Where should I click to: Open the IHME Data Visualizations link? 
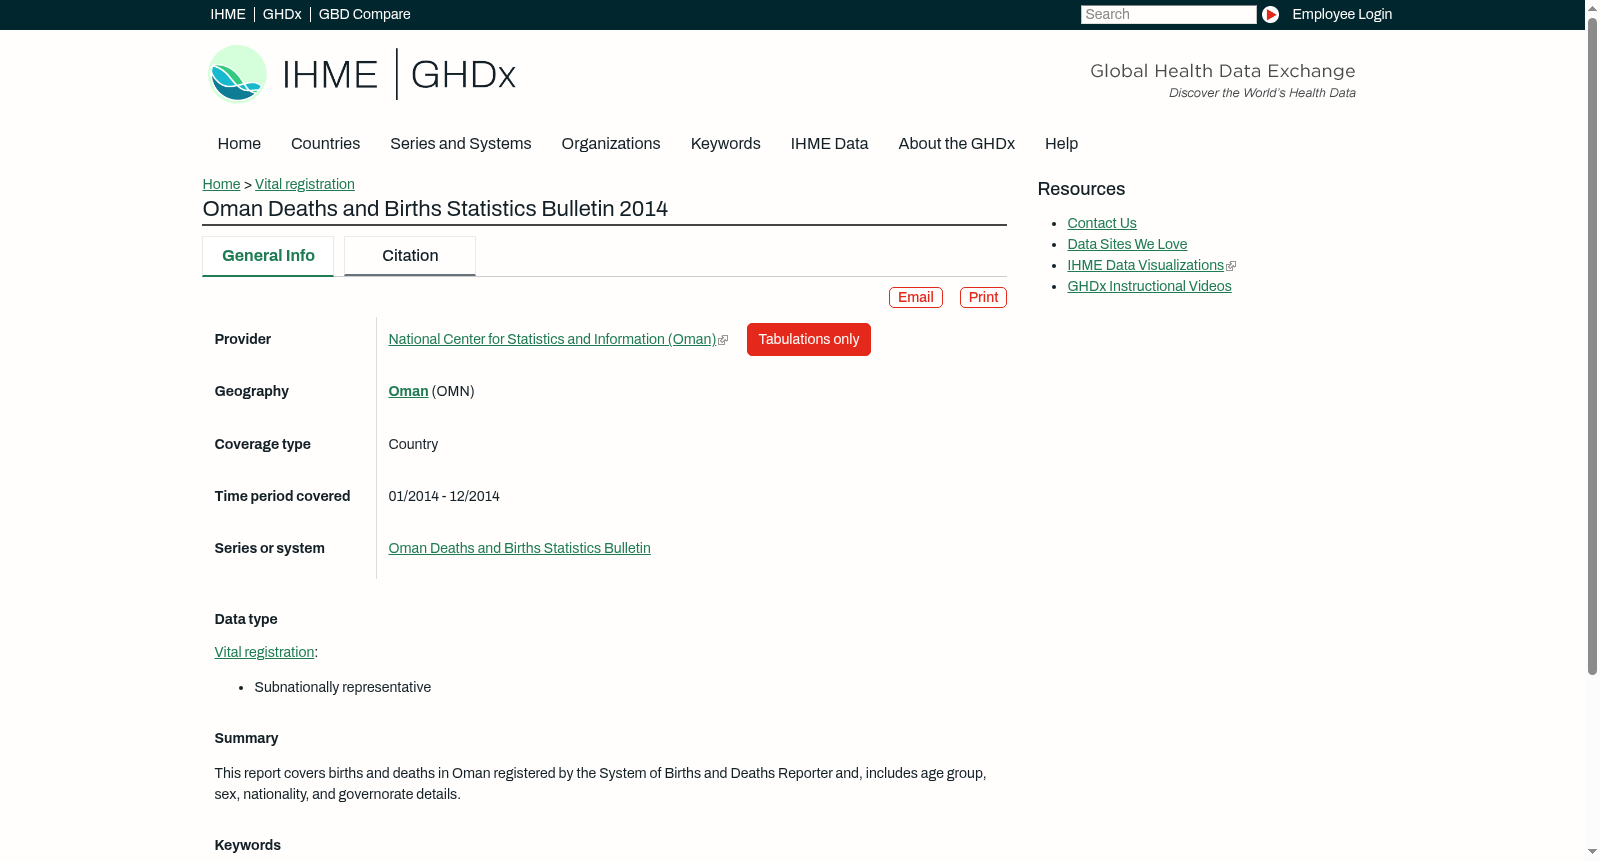point(1146,266)
